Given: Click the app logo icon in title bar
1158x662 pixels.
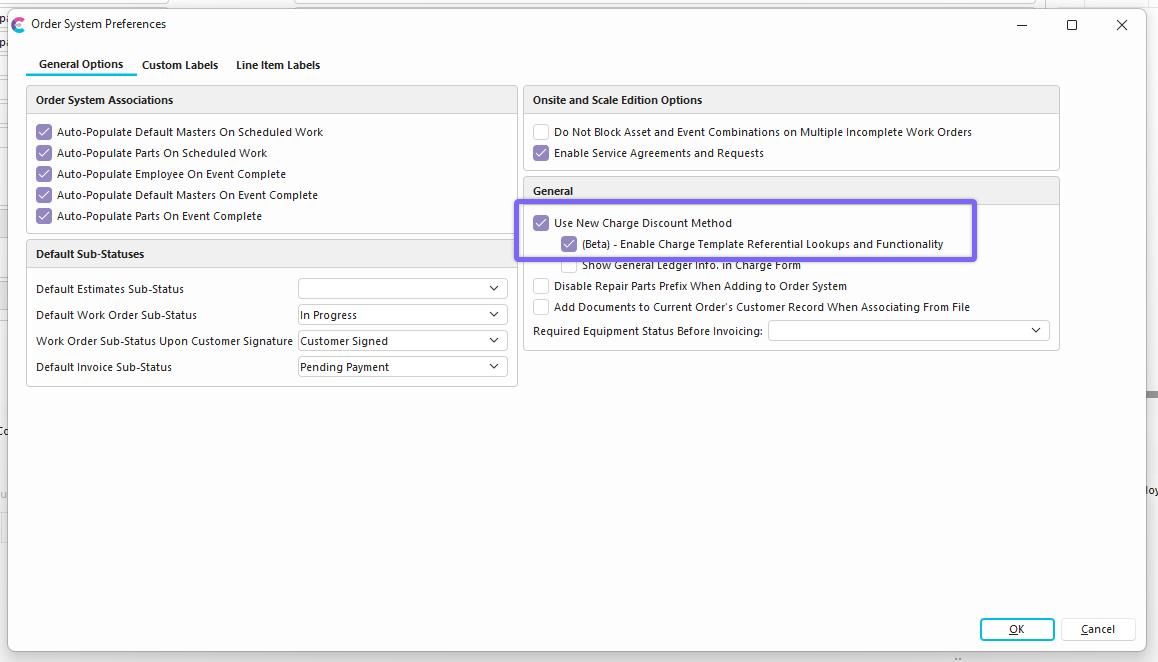Looking at the screenshot, I should [18, 25].
